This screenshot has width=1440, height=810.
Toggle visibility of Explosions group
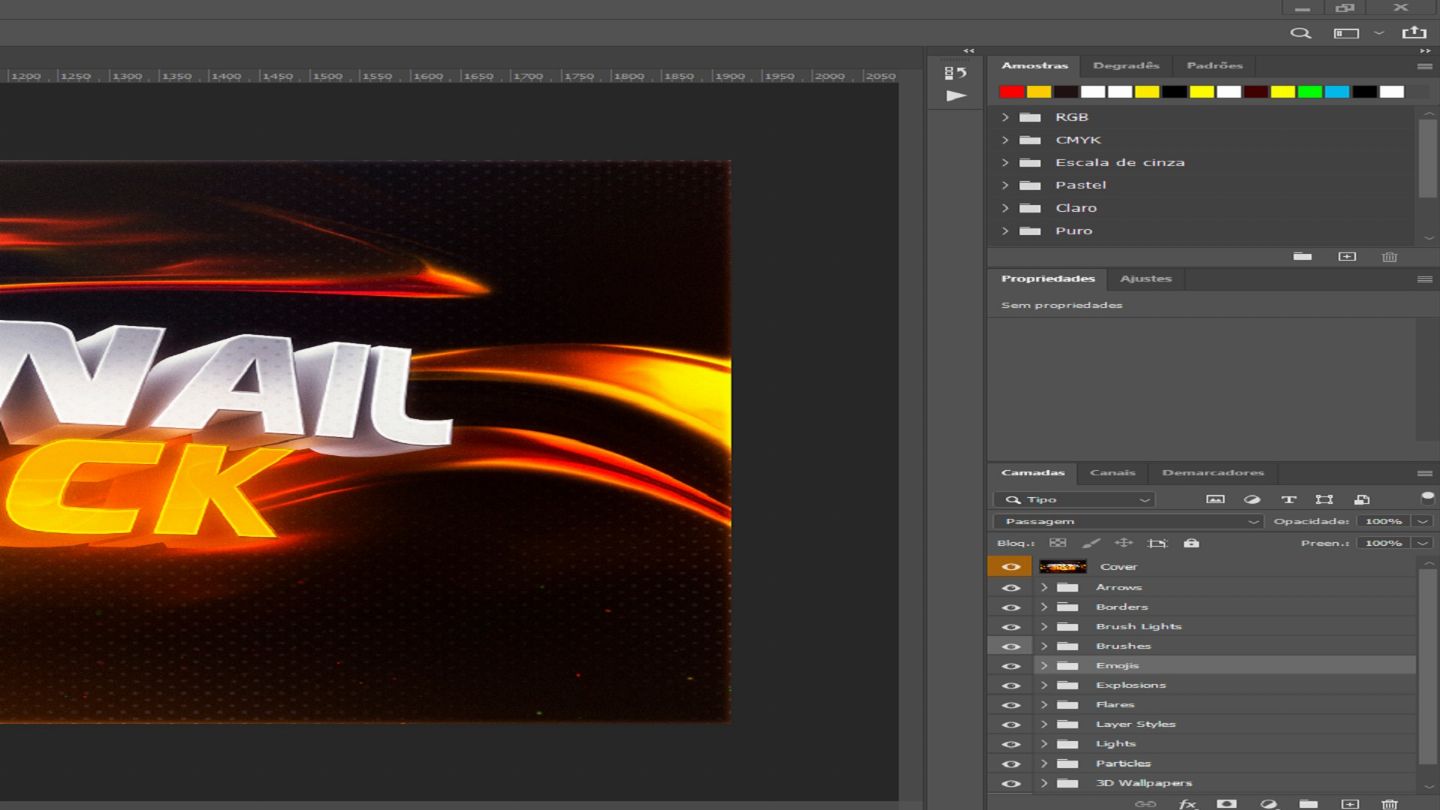pos(1011,685)
